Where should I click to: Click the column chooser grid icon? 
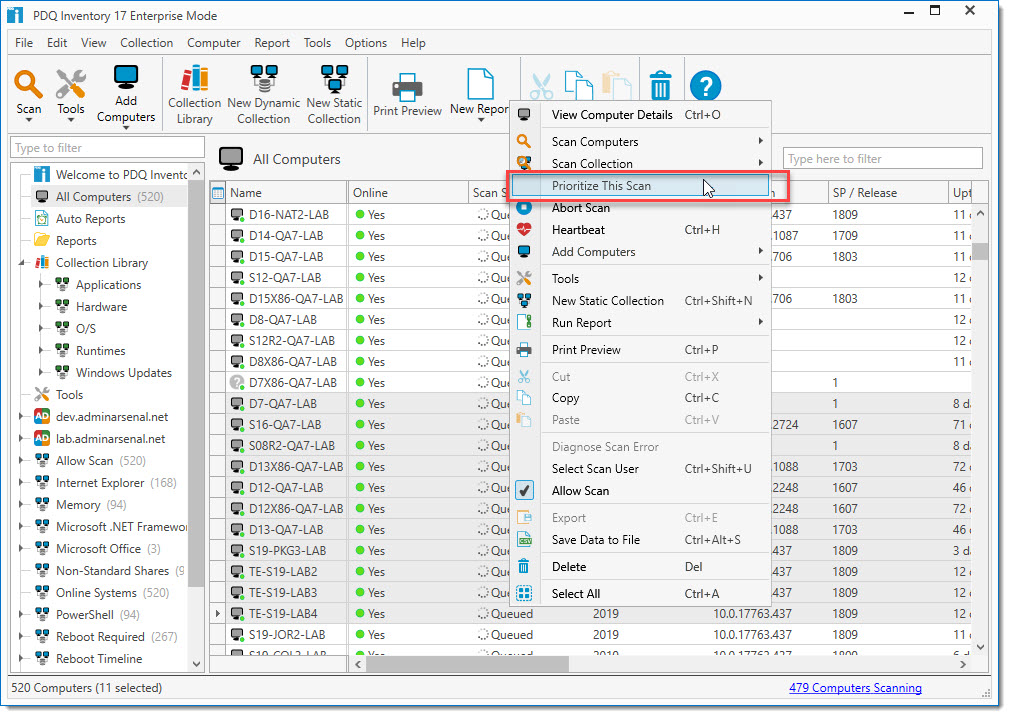pyautogui.click(x=218, y=193)
